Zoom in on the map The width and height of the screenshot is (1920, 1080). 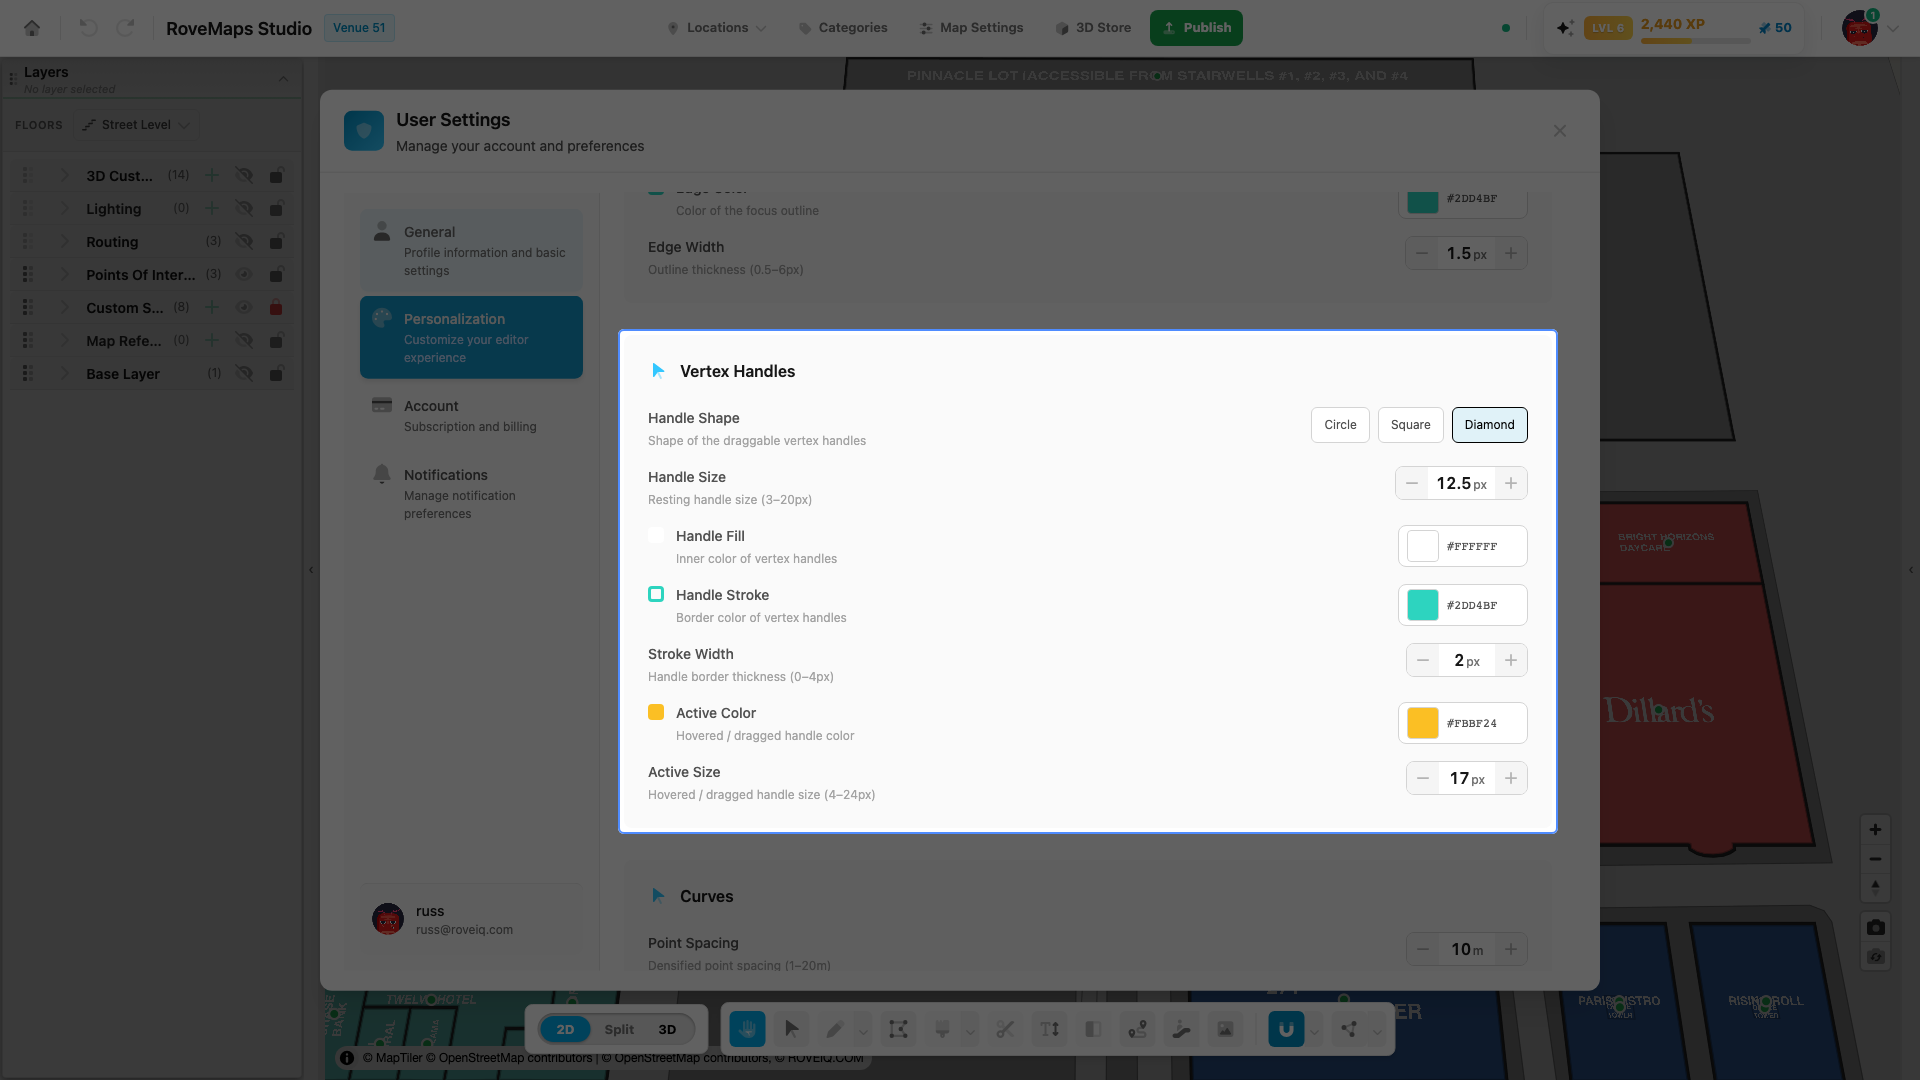click(1875, 830)
